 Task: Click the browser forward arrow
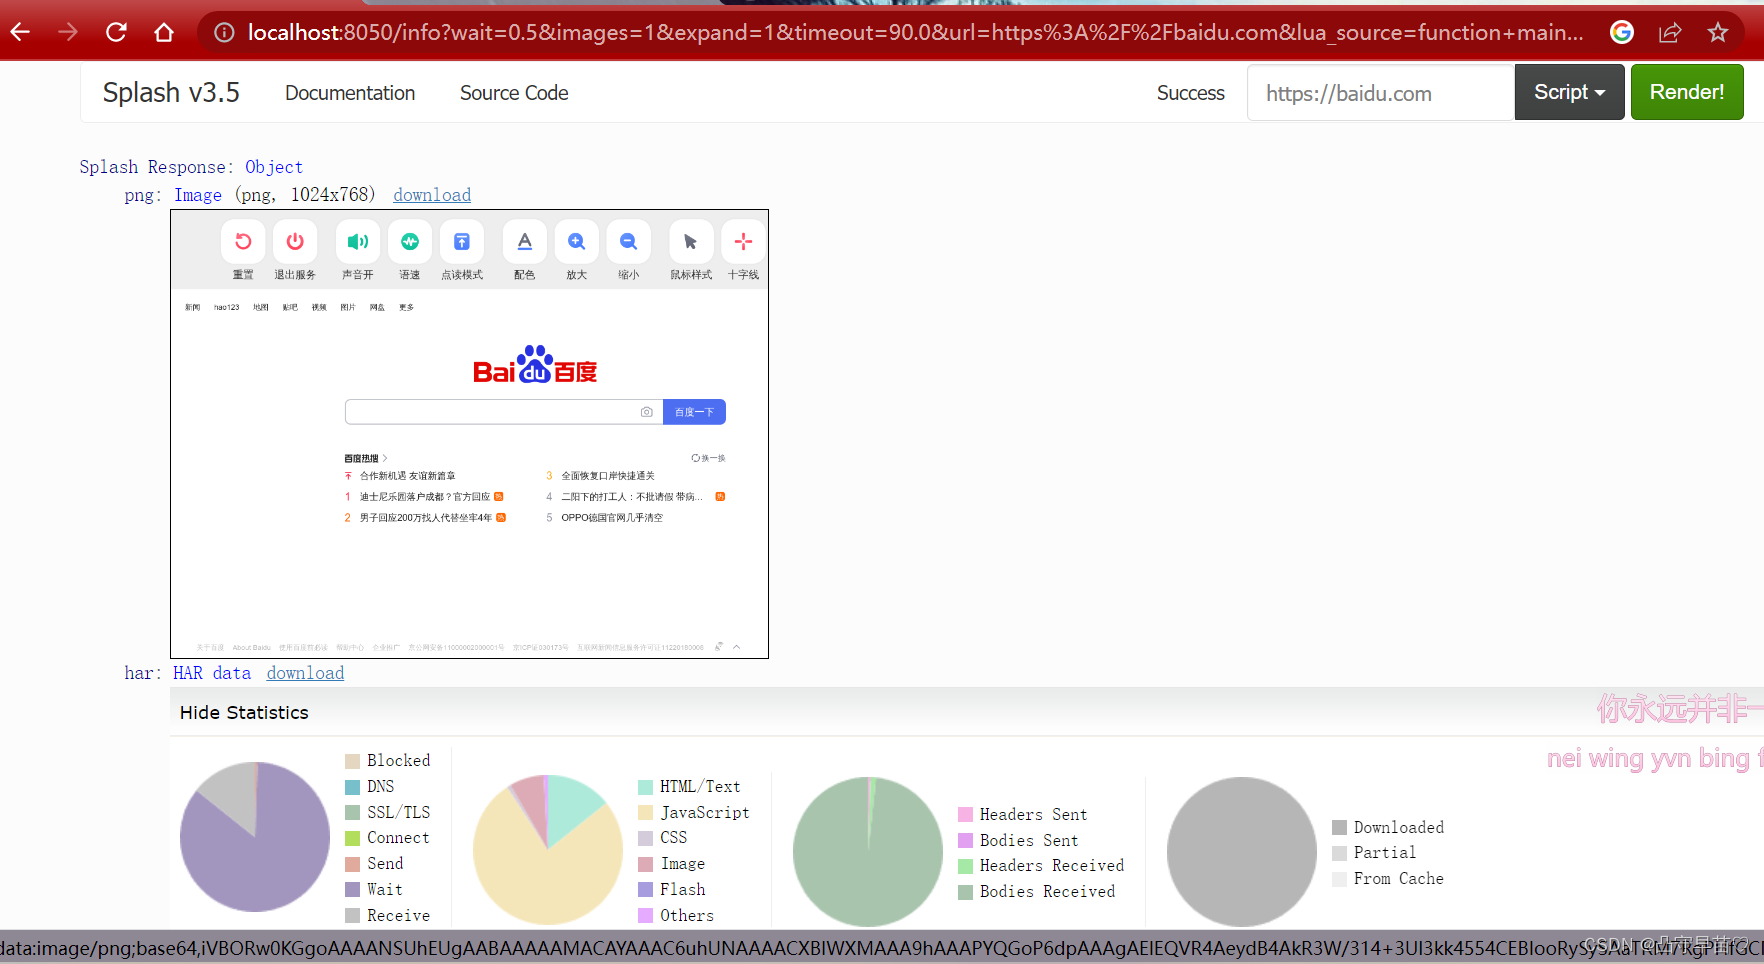[68, 32]
